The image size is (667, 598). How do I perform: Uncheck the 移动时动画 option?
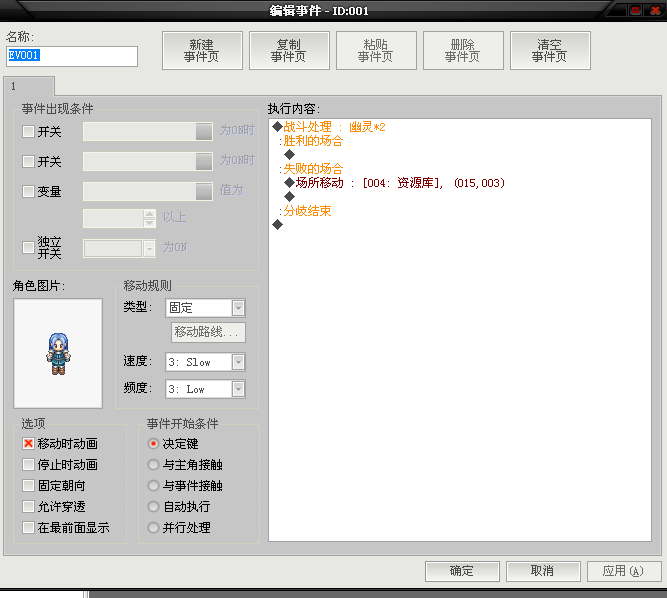[x=29, y=444]
